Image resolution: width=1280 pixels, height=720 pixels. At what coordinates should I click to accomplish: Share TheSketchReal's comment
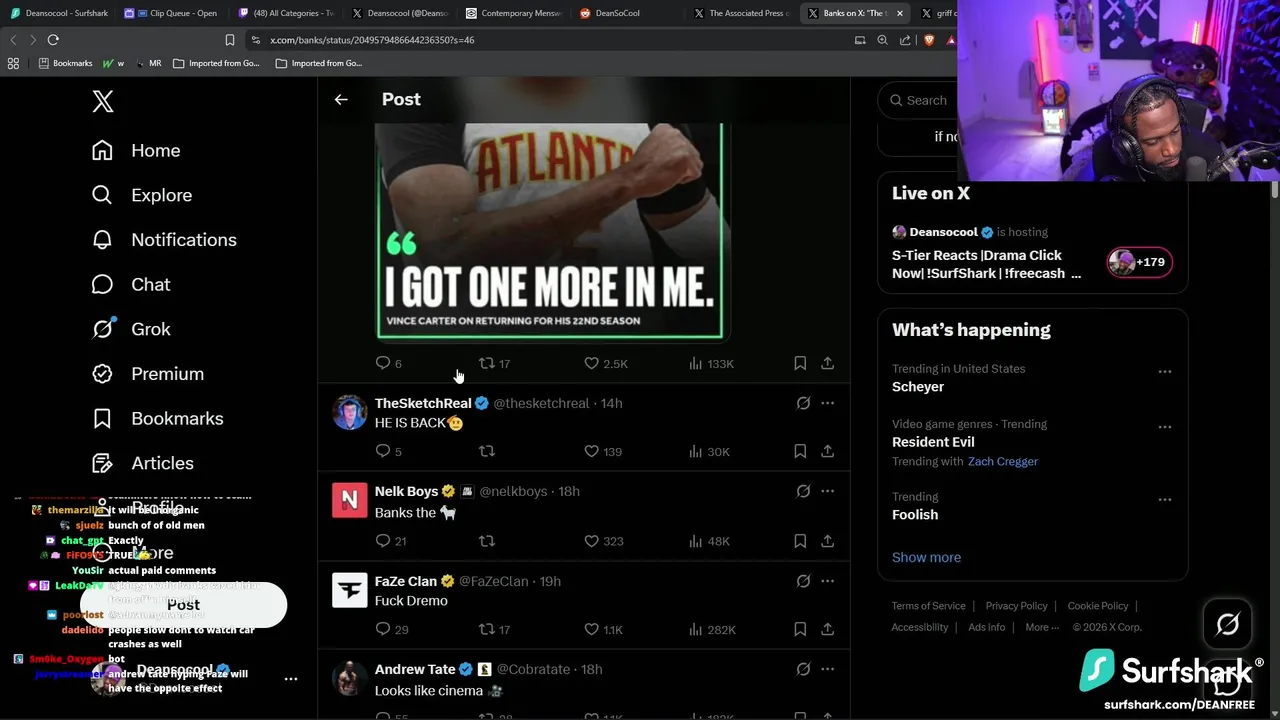click(828, 451)
